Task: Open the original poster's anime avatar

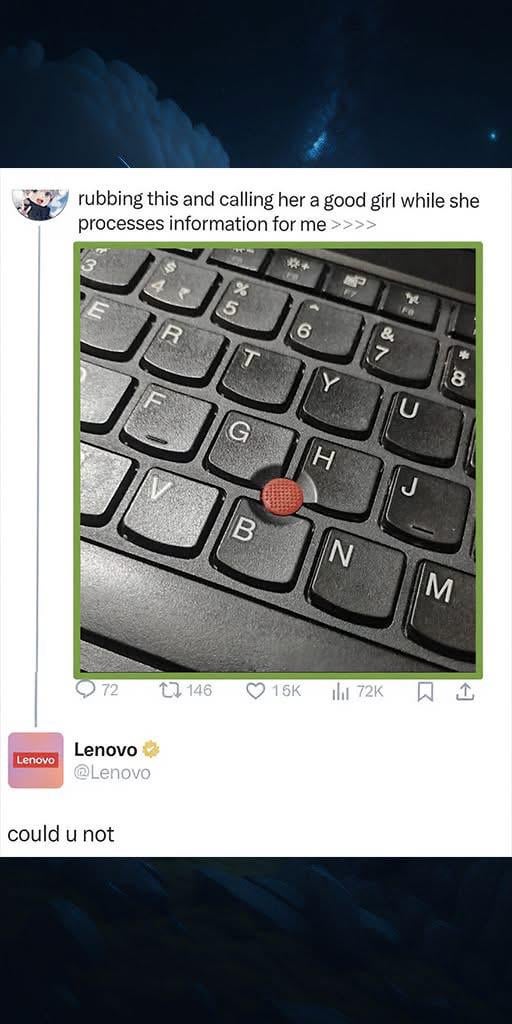Action: tap(40, 204)
